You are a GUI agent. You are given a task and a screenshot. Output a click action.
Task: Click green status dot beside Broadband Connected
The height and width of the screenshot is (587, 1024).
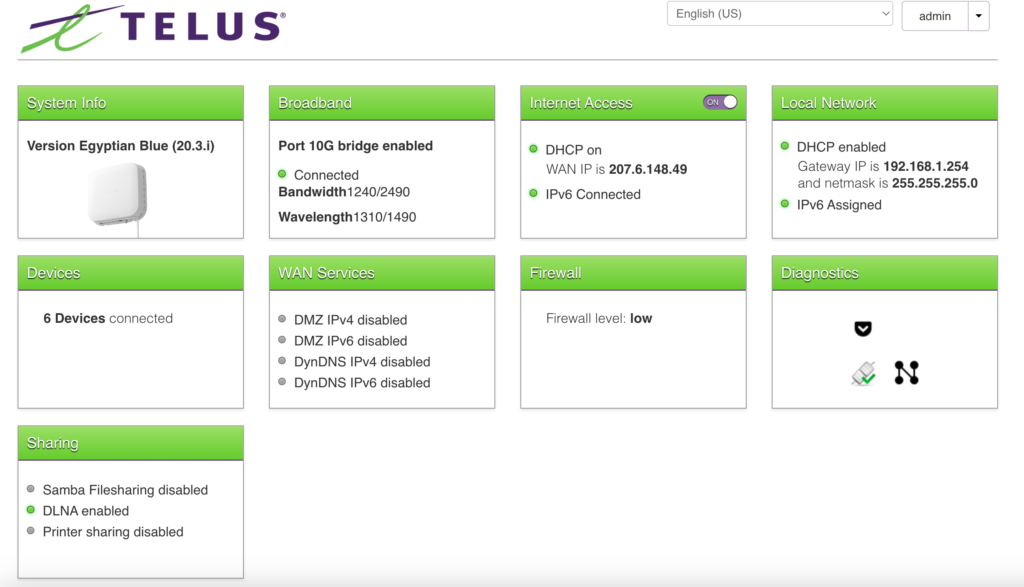tap(283, 174)
